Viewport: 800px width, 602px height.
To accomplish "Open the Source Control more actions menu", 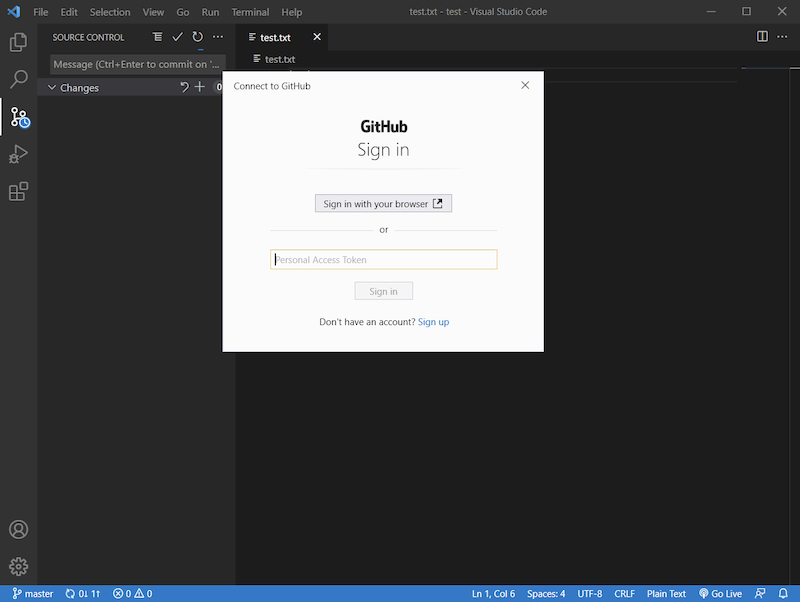I will pyautogui.click(x=218, y=36).
